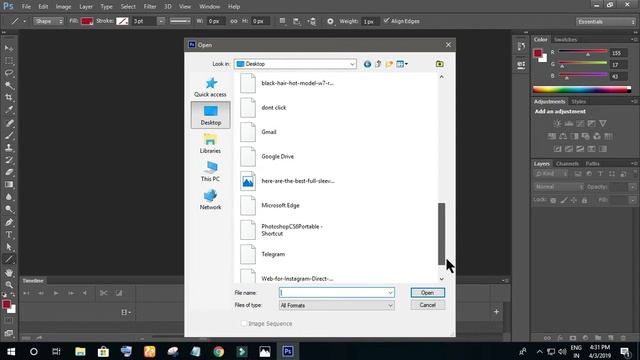640x360 pixels.
Task: Toggle the Align Edges checkbox
Action: [386, 20]
